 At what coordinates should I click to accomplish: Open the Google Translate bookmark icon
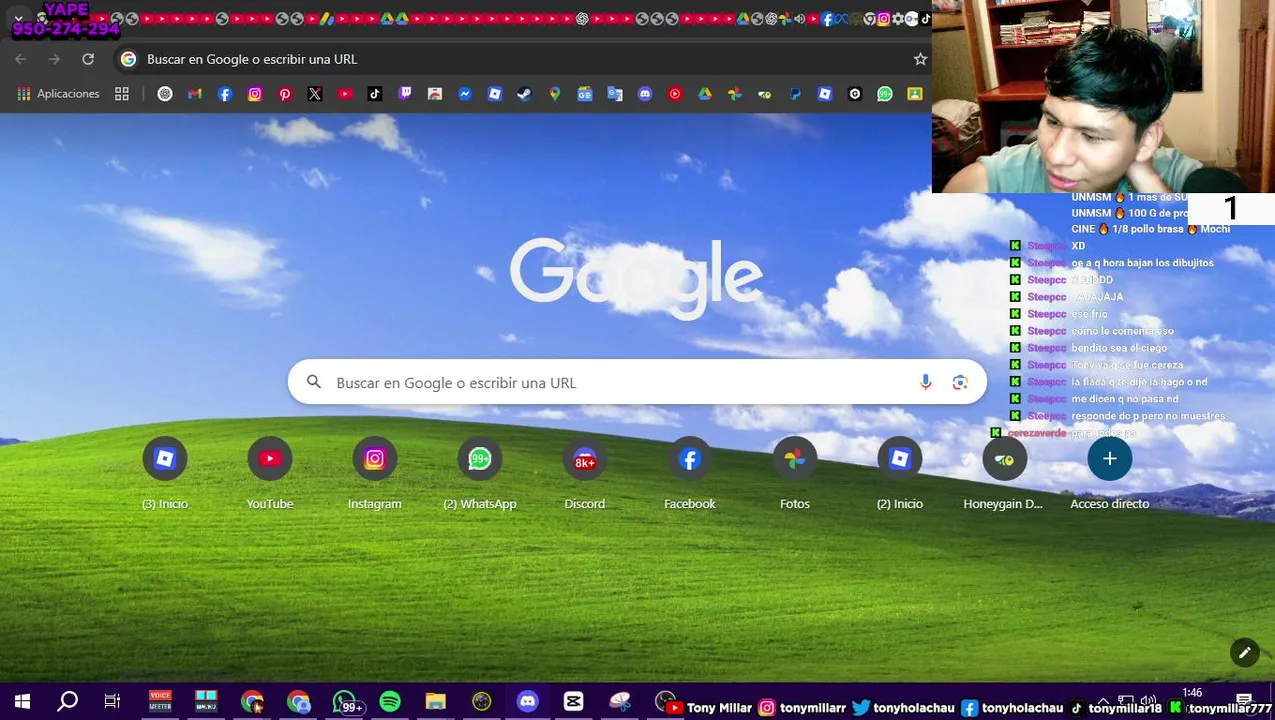pyautogui.click(x=615, y=94)
